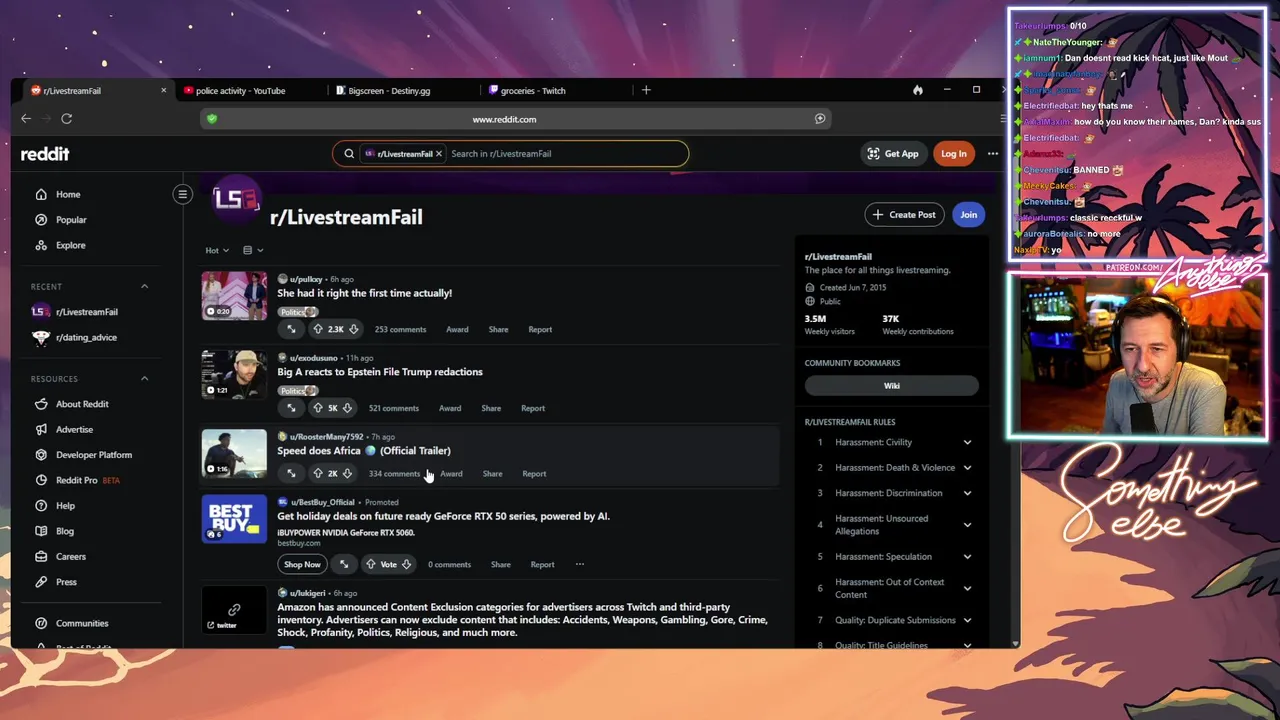The image size is (1280, 720).
Task: Click the www.reddit.com address bar
Action: (504, 119)
